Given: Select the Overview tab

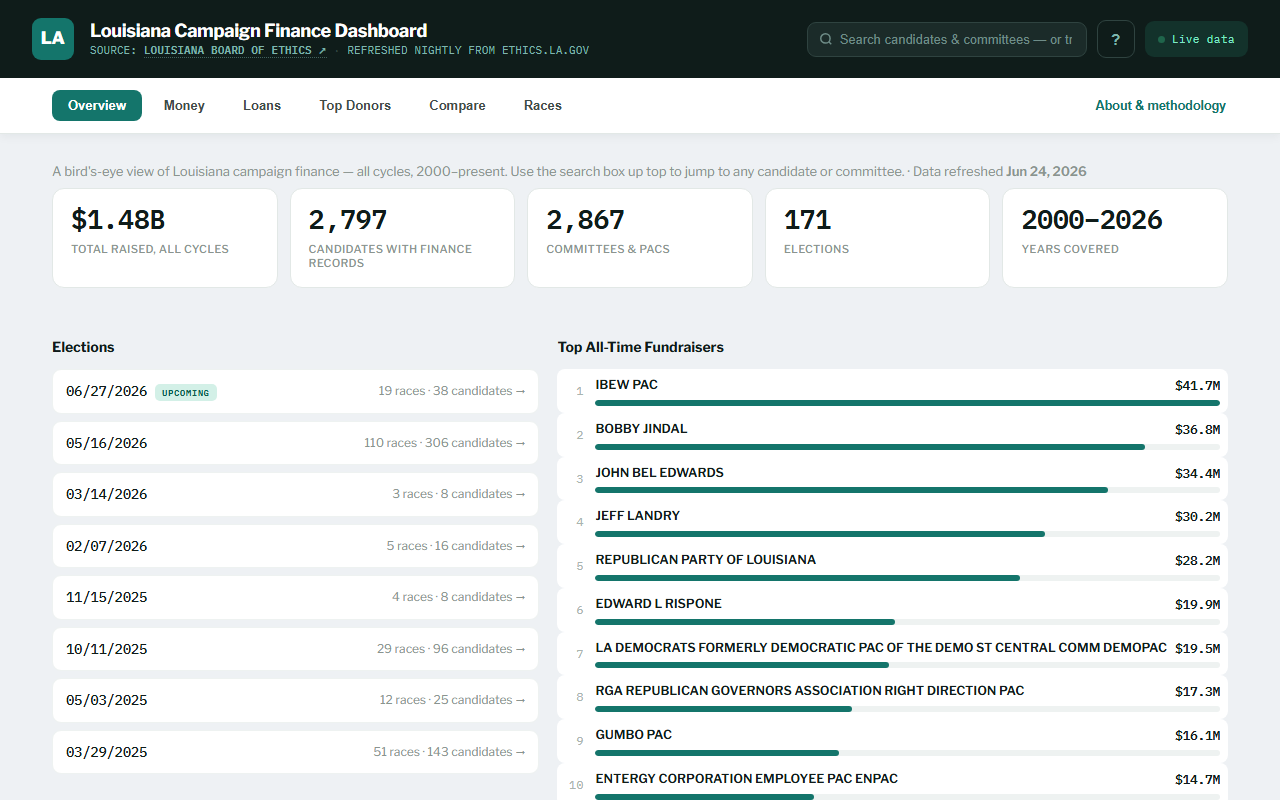Looking at the screenshot, I should [x=97, y=105].
